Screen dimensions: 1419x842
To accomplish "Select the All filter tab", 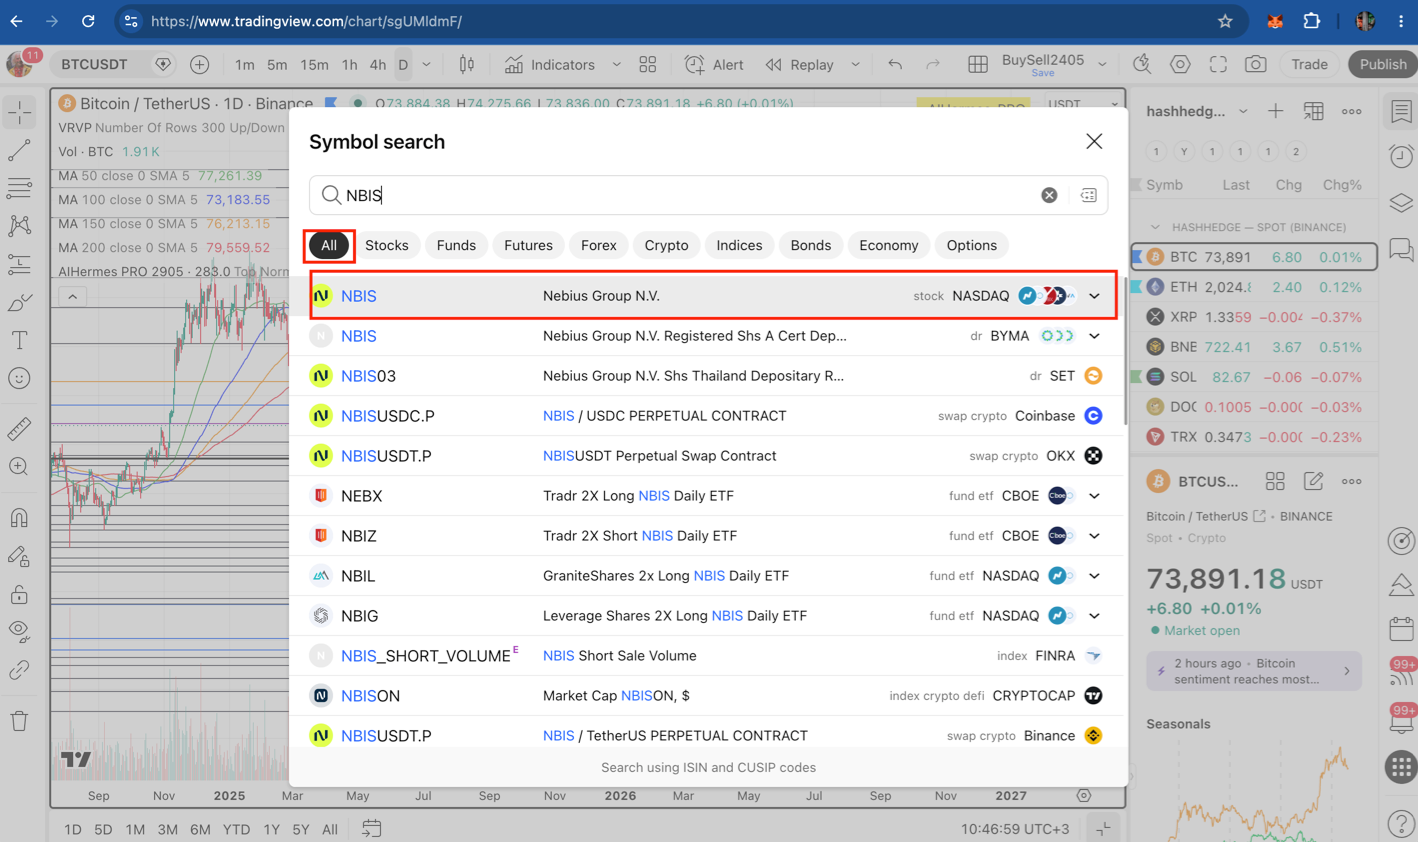I will 329,245.
